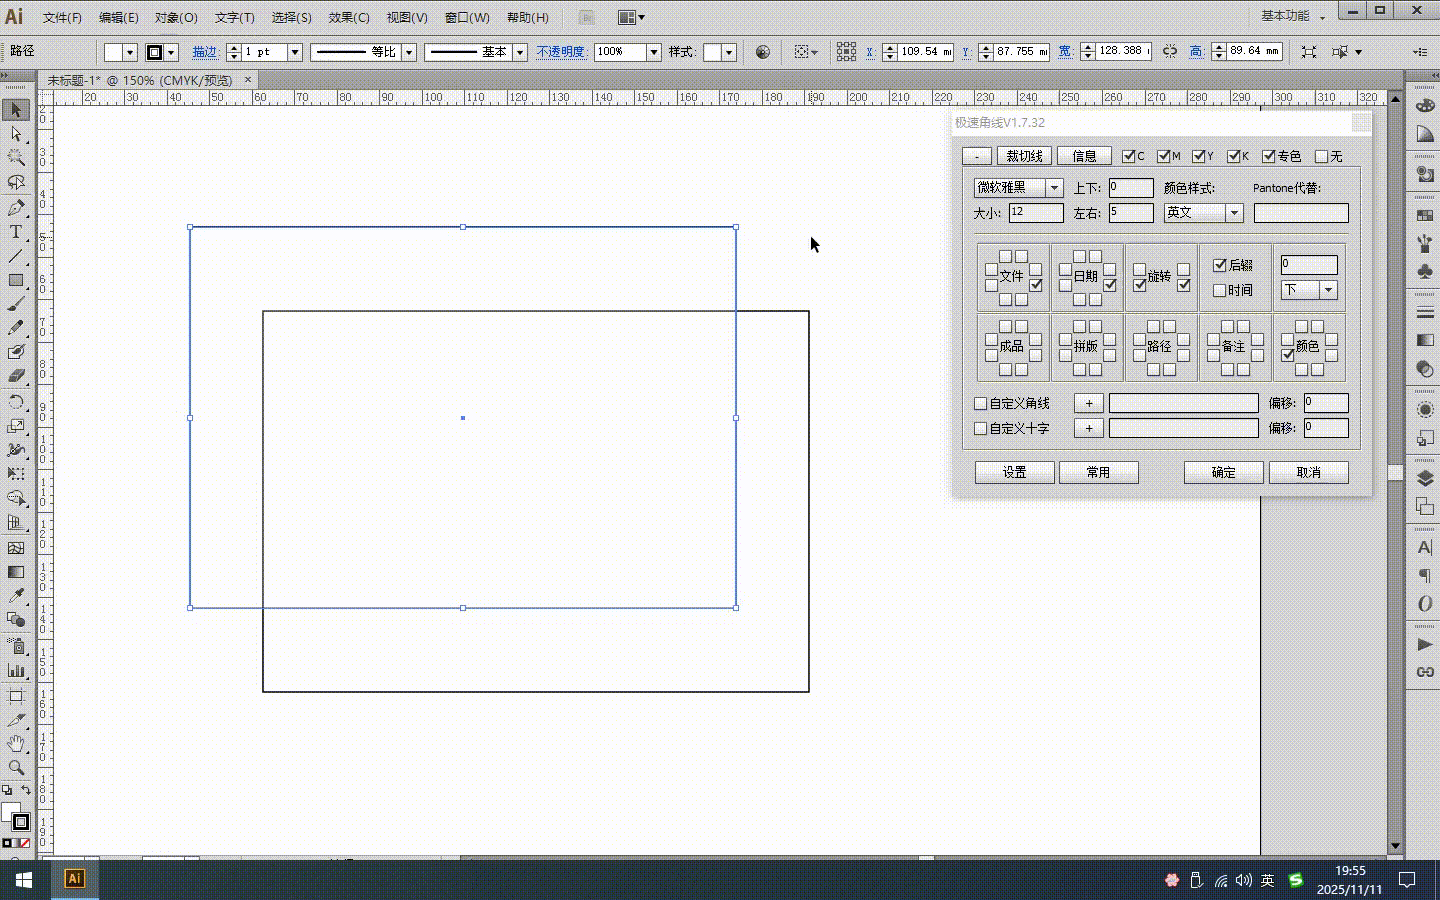
Task: Activate the Magic Wand tool
Action: pos(16,158)
